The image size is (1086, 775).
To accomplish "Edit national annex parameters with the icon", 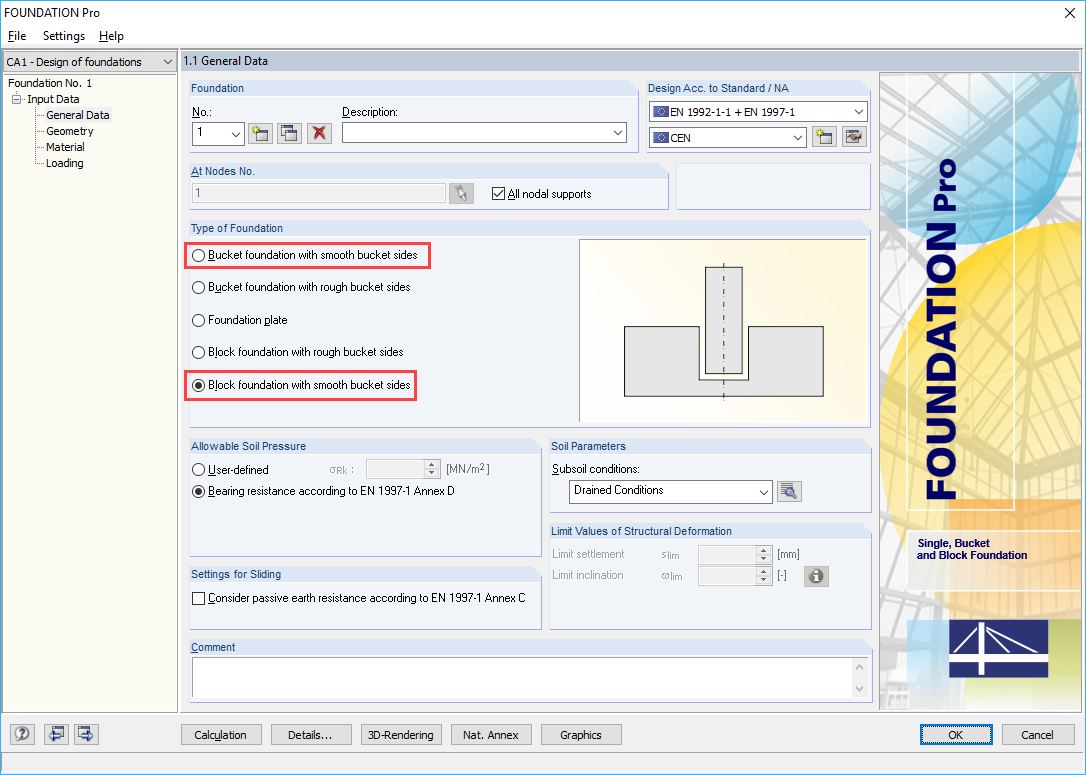I will coord(855,137).
